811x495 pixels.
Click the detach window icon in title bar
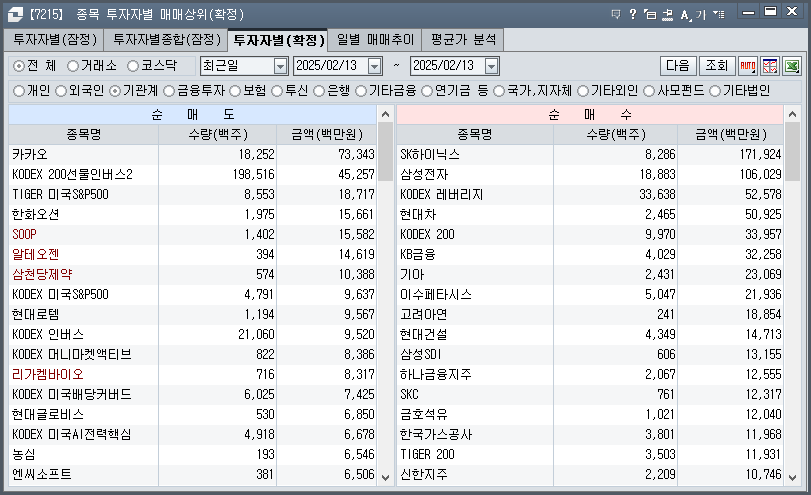click(650, 14)
